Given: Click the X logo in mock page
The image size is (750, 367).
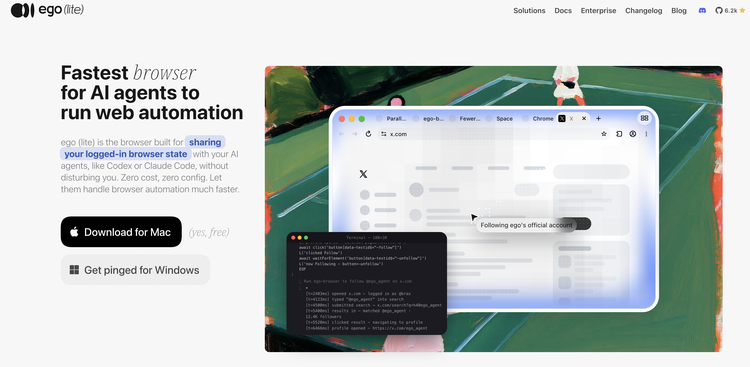Looking at the screenshot, I should (364, 174).
